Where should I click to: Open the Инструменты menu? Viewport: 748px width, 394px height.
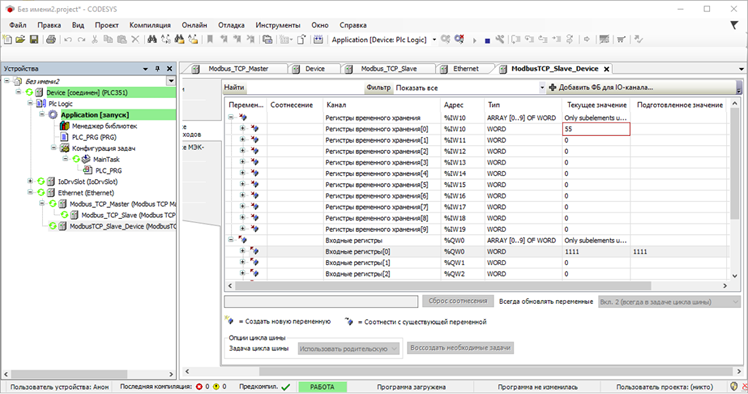(x=278, y=25)
